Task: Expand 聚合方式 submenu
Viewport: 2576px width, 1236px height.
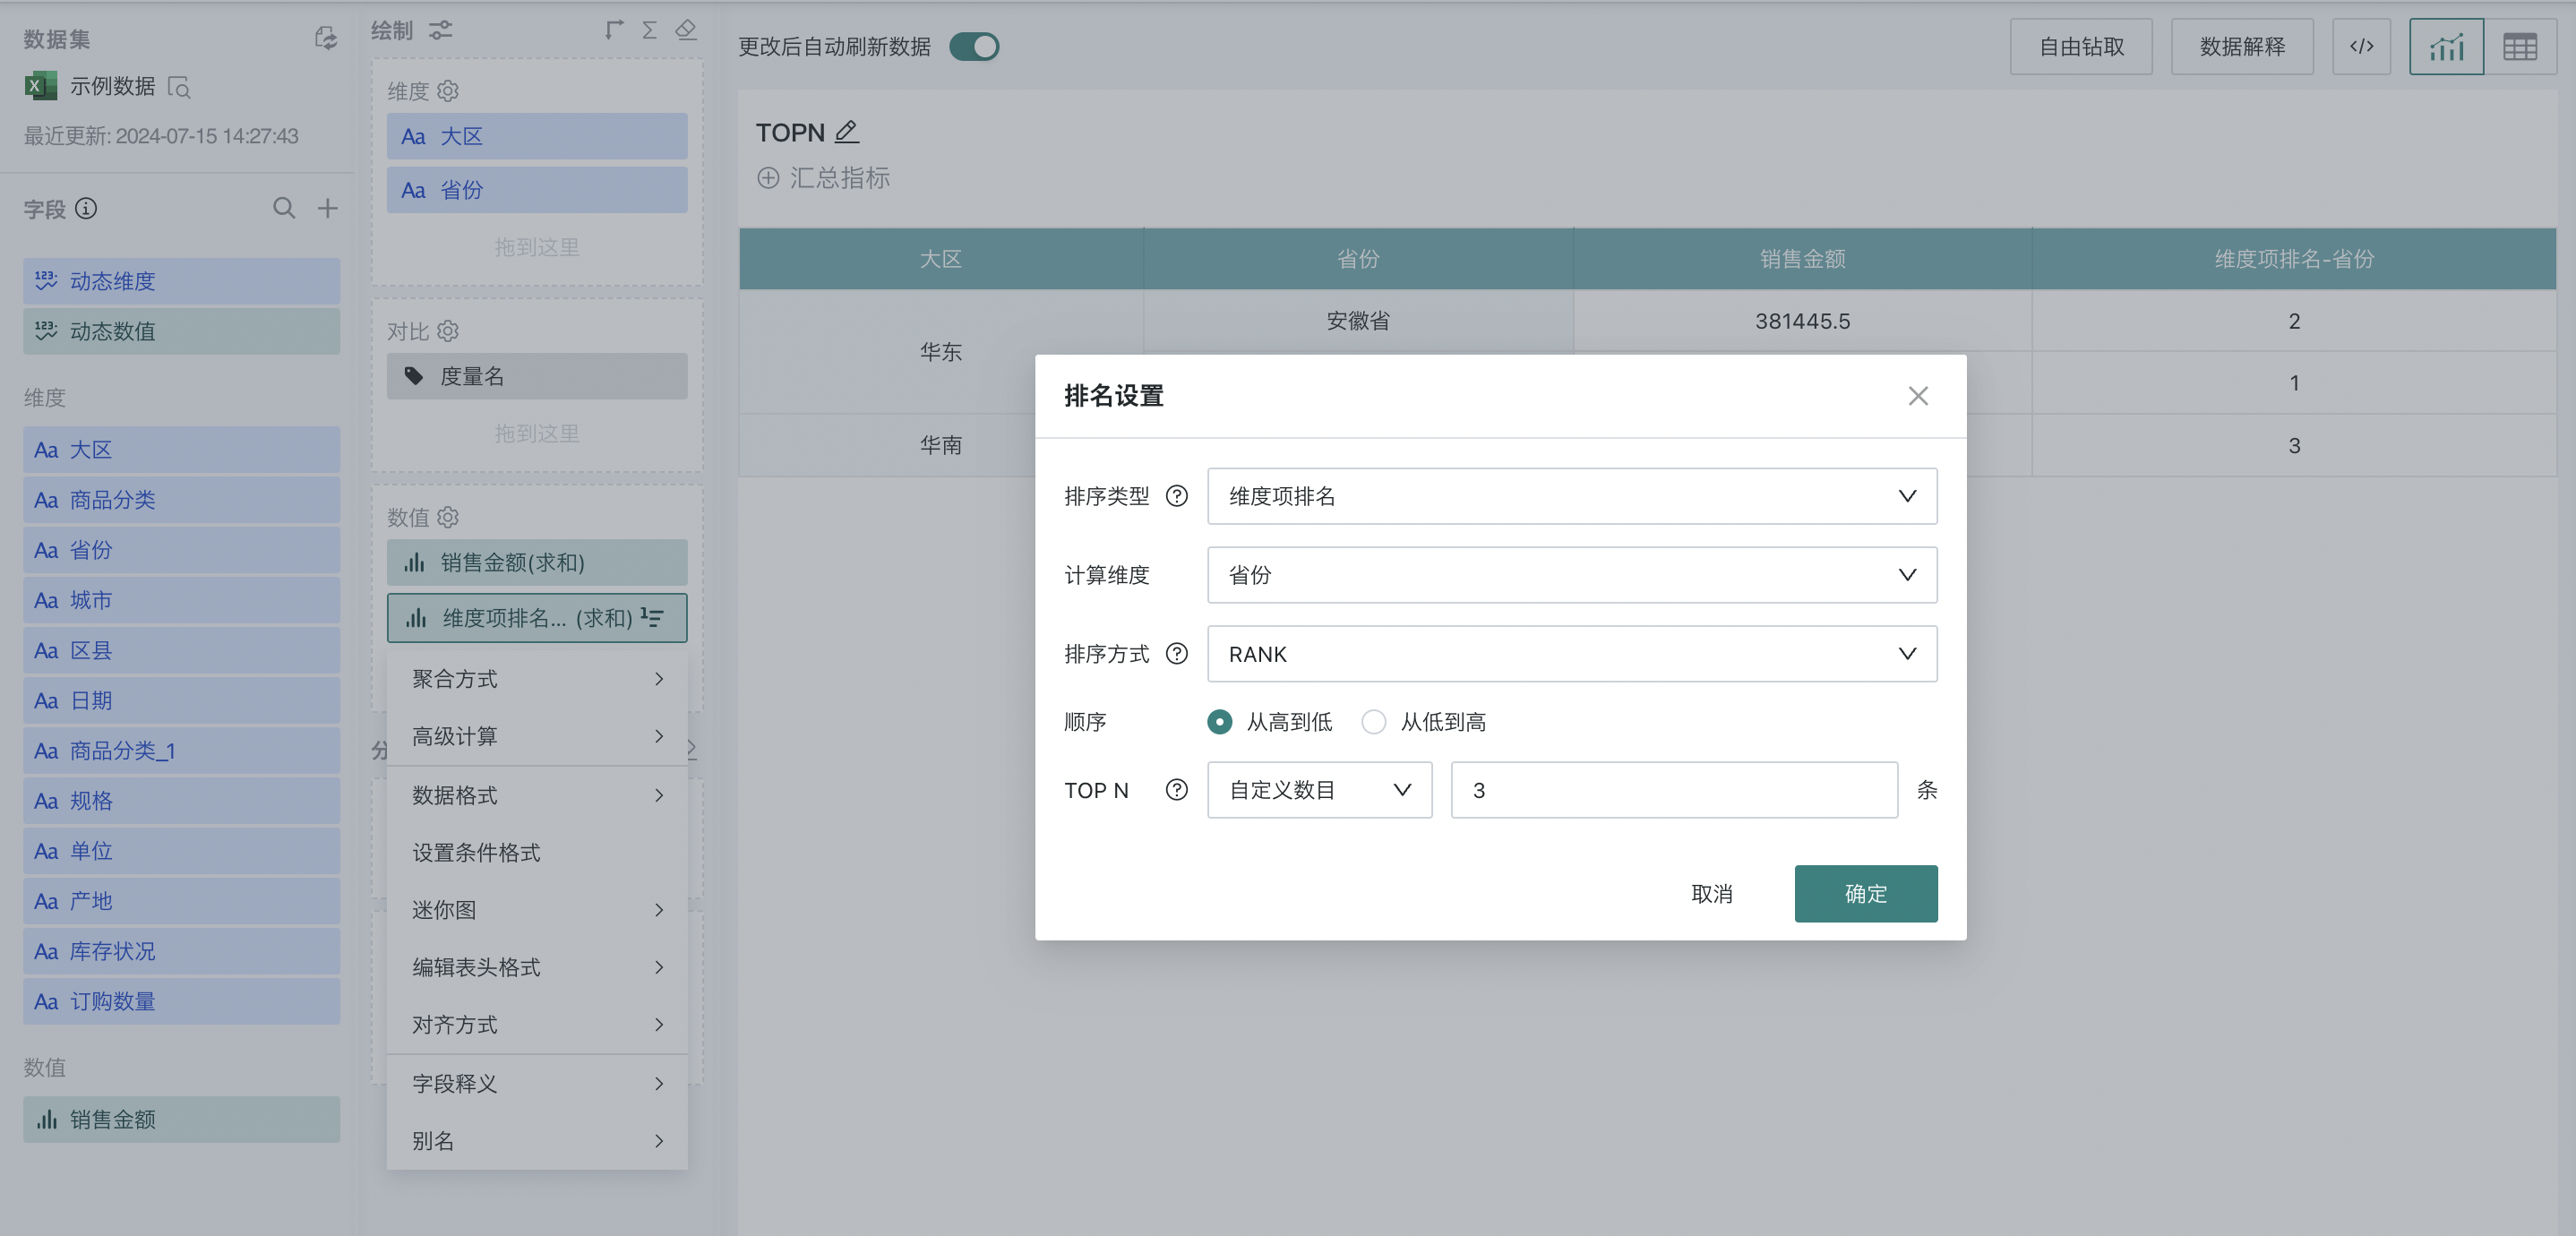Action: (x=537, y=679)
